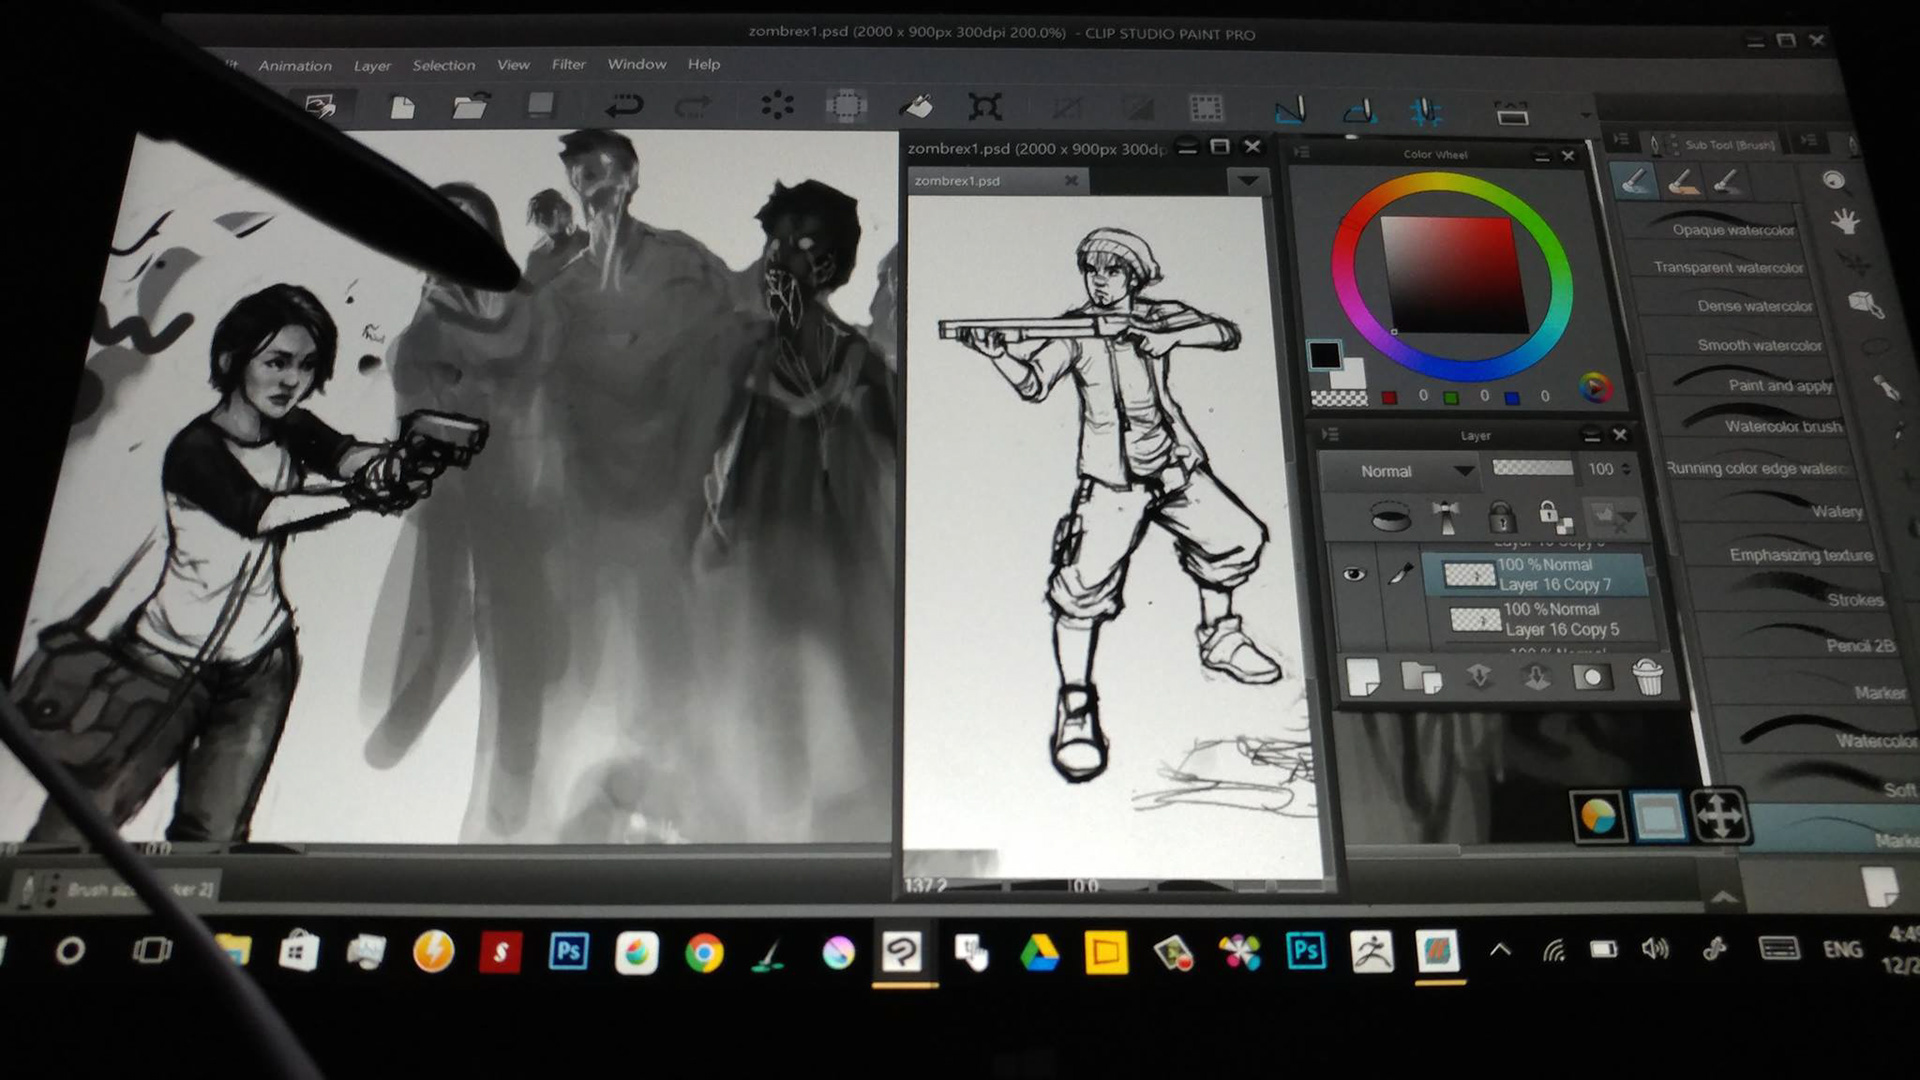Open file using the folder icon
This screenshot has width=1920, height=1080.
469,106
